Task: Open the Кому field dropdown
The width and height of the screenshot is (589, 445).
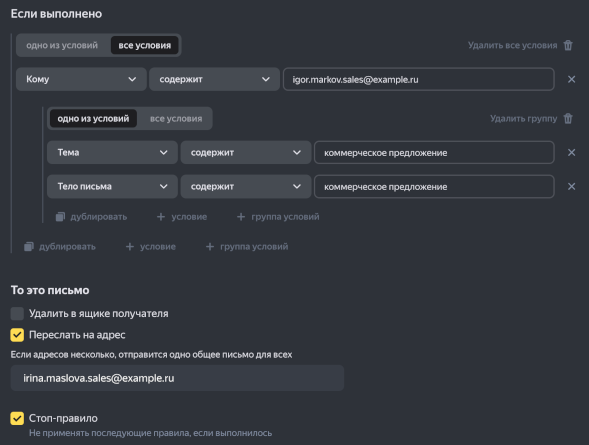Action: tap(81, 79)
